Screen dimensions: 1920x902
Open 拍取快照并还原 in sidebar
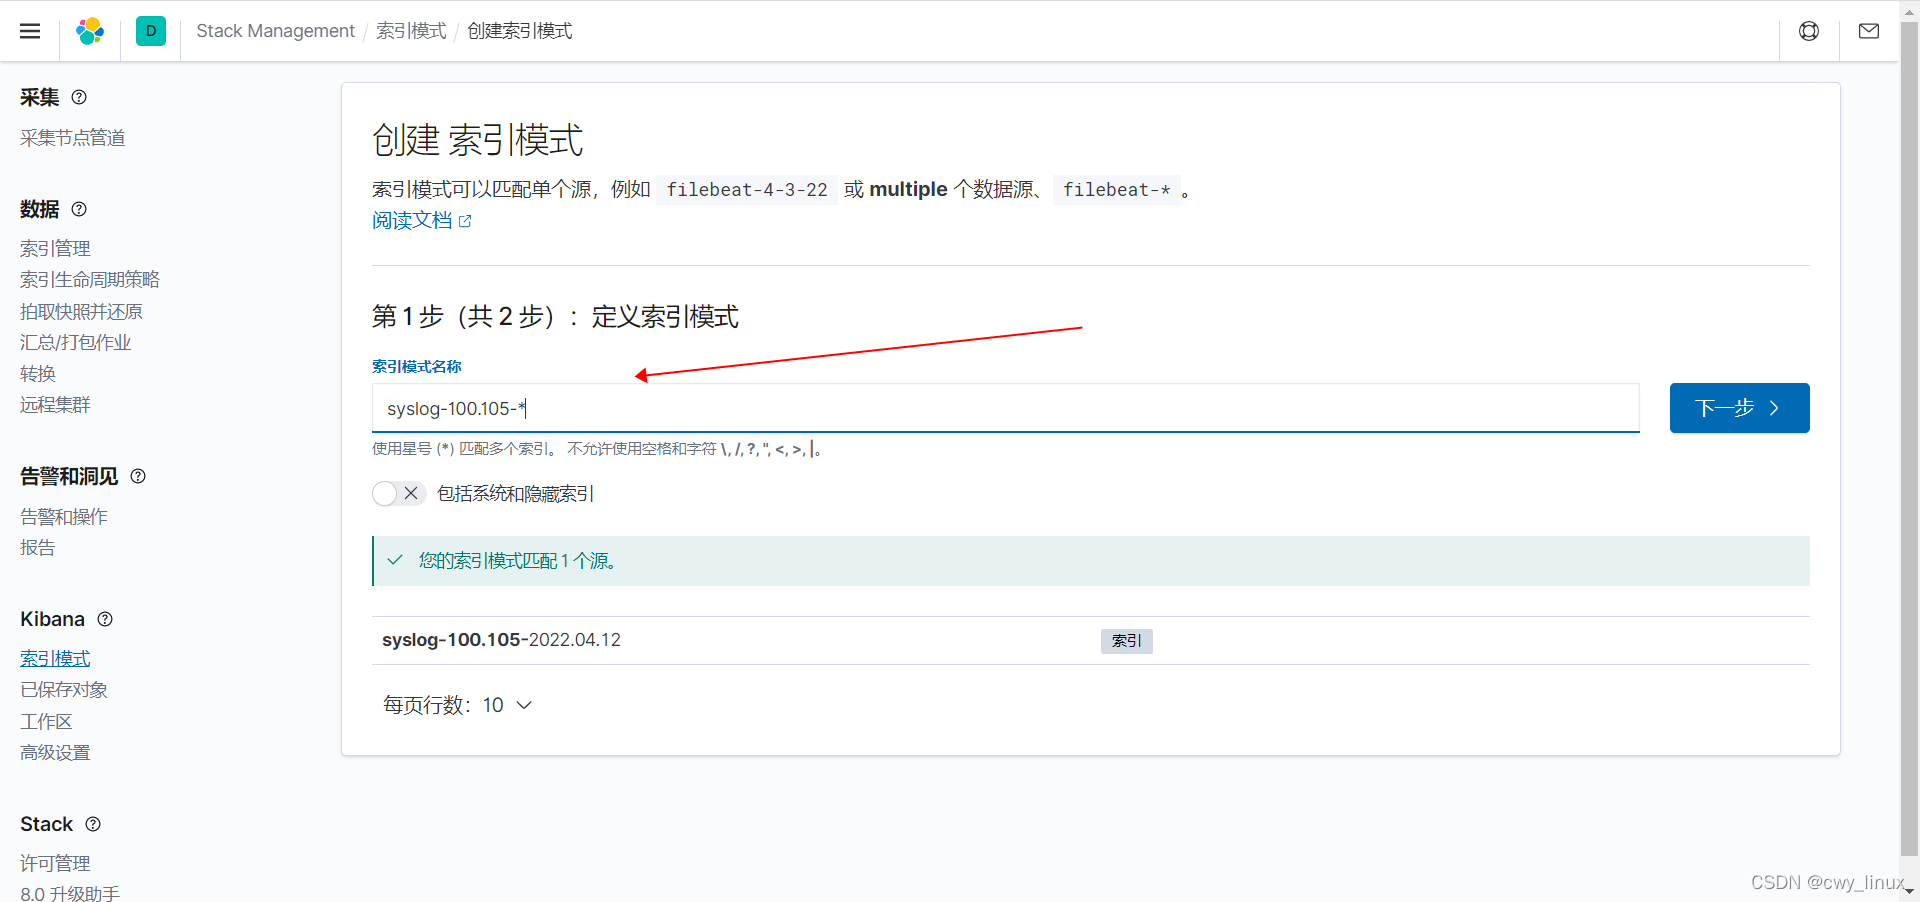pos(81,311)
